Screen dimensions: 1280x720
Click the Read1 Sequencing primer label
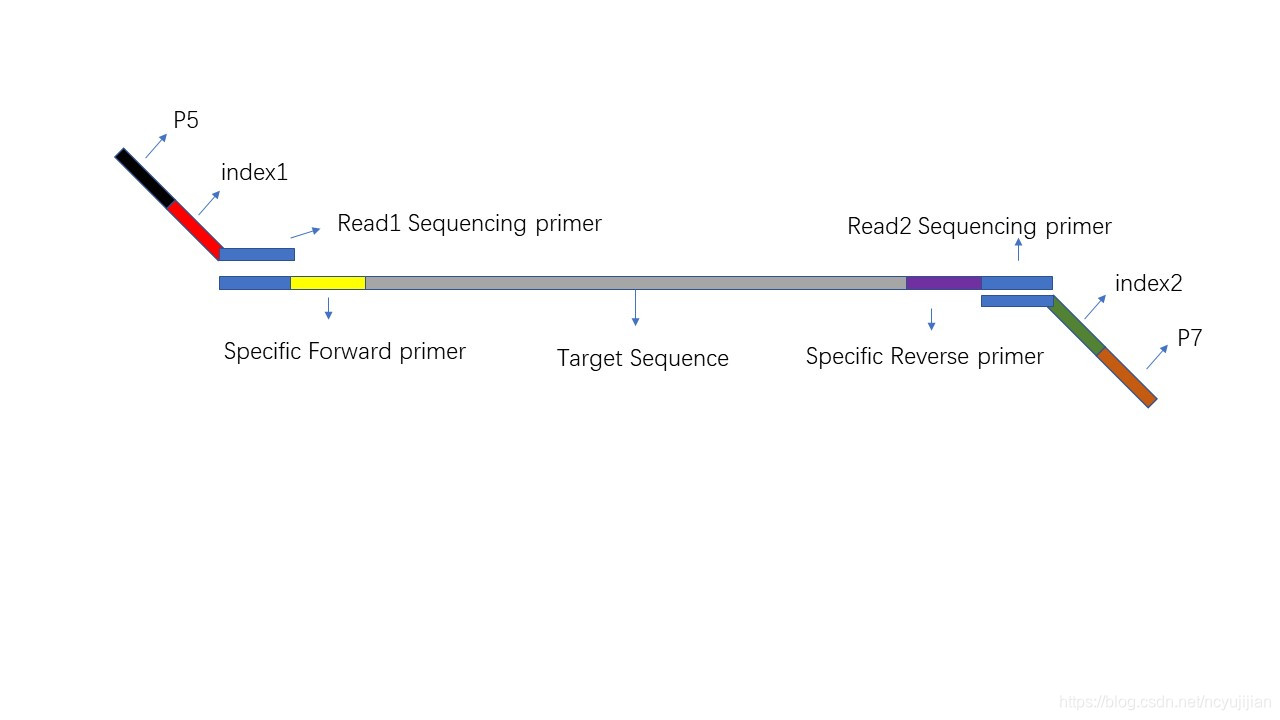pos(469,223)
